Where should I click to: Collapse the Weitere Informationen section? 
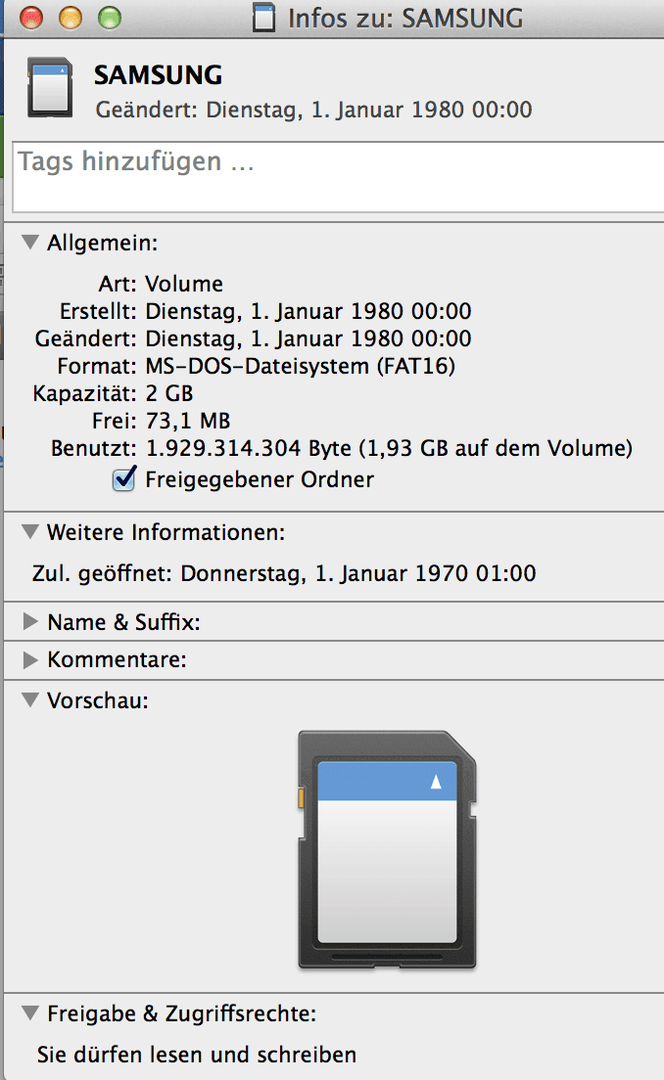[x=30, y=532]
